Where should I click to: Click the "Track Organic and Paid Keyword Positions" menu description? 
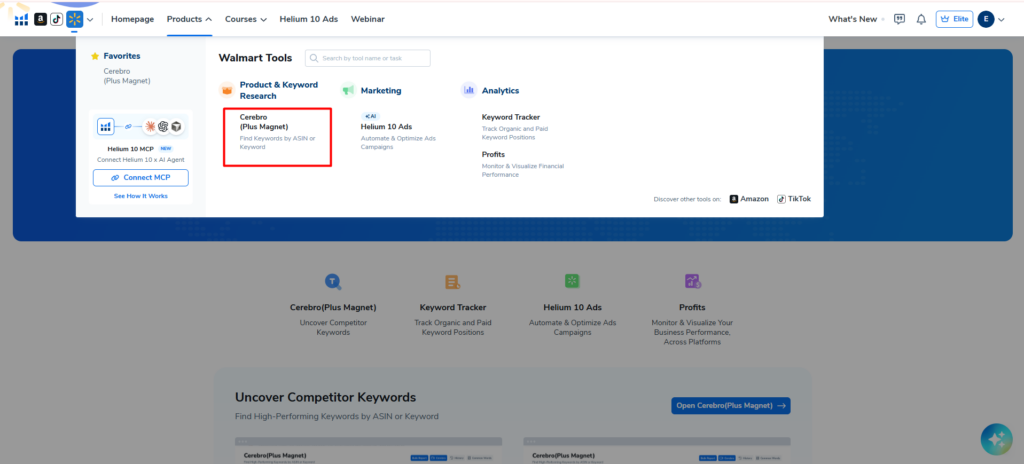tap(515, 133)
